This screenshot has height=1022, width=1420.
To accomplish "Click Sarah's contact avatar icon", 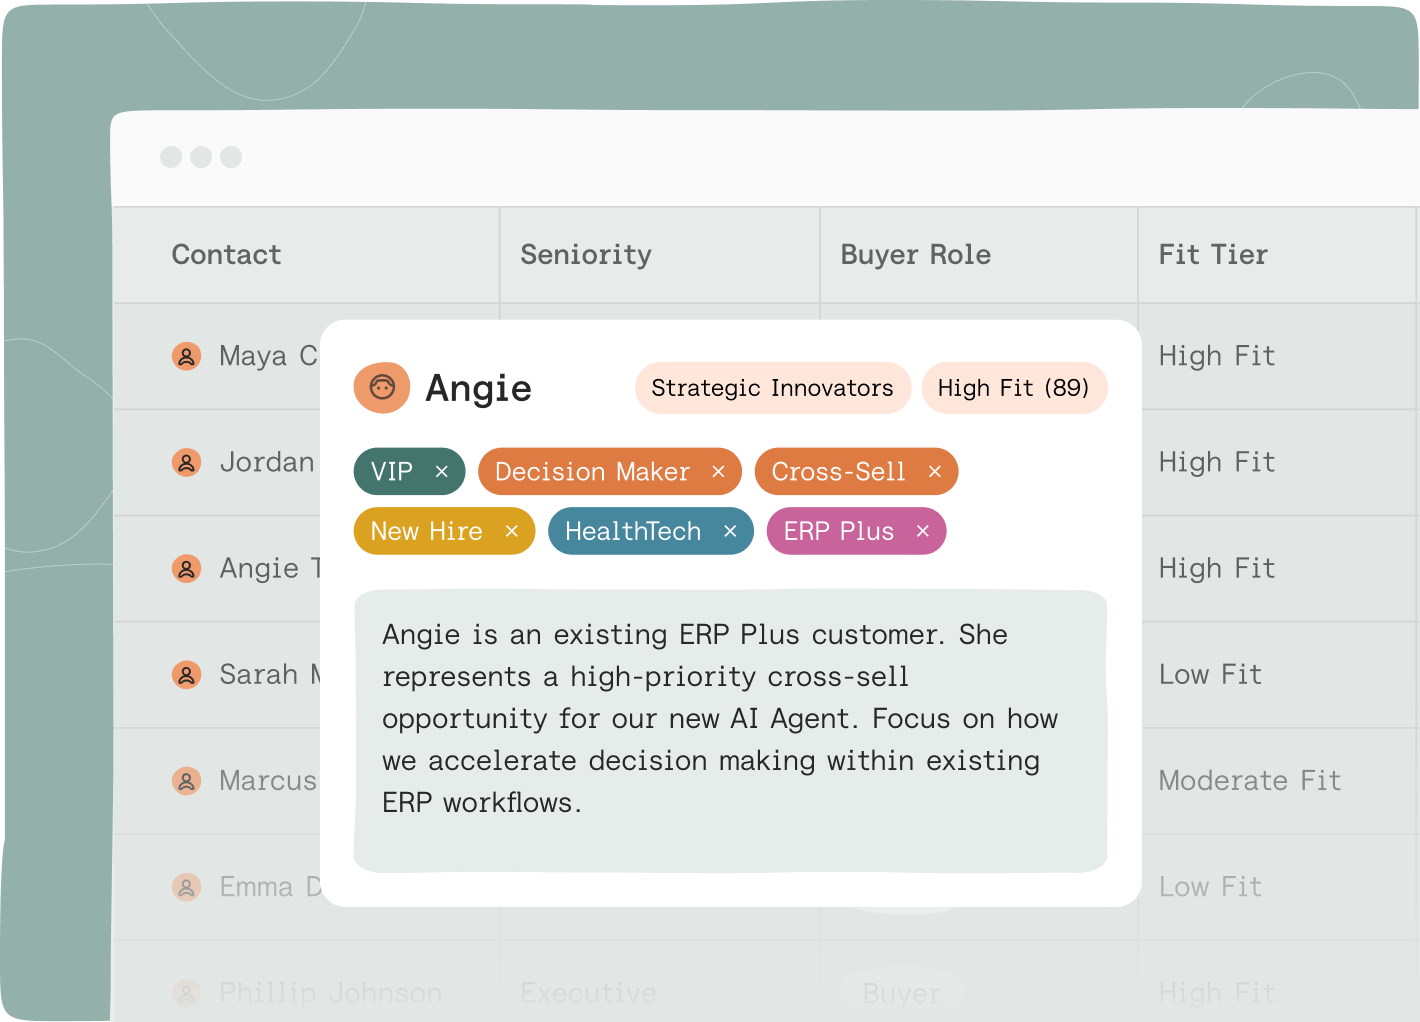I will click(x=186, y=675).
